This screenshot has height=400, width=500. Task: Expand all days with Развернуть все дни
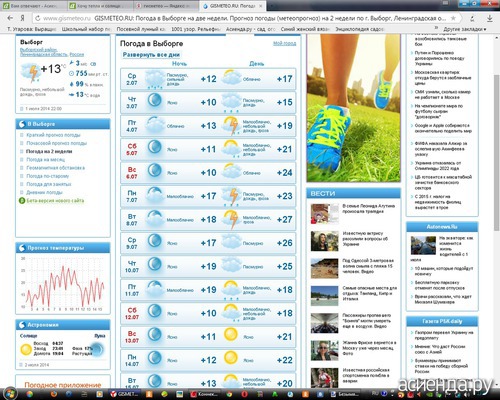(x=151, y=55)
